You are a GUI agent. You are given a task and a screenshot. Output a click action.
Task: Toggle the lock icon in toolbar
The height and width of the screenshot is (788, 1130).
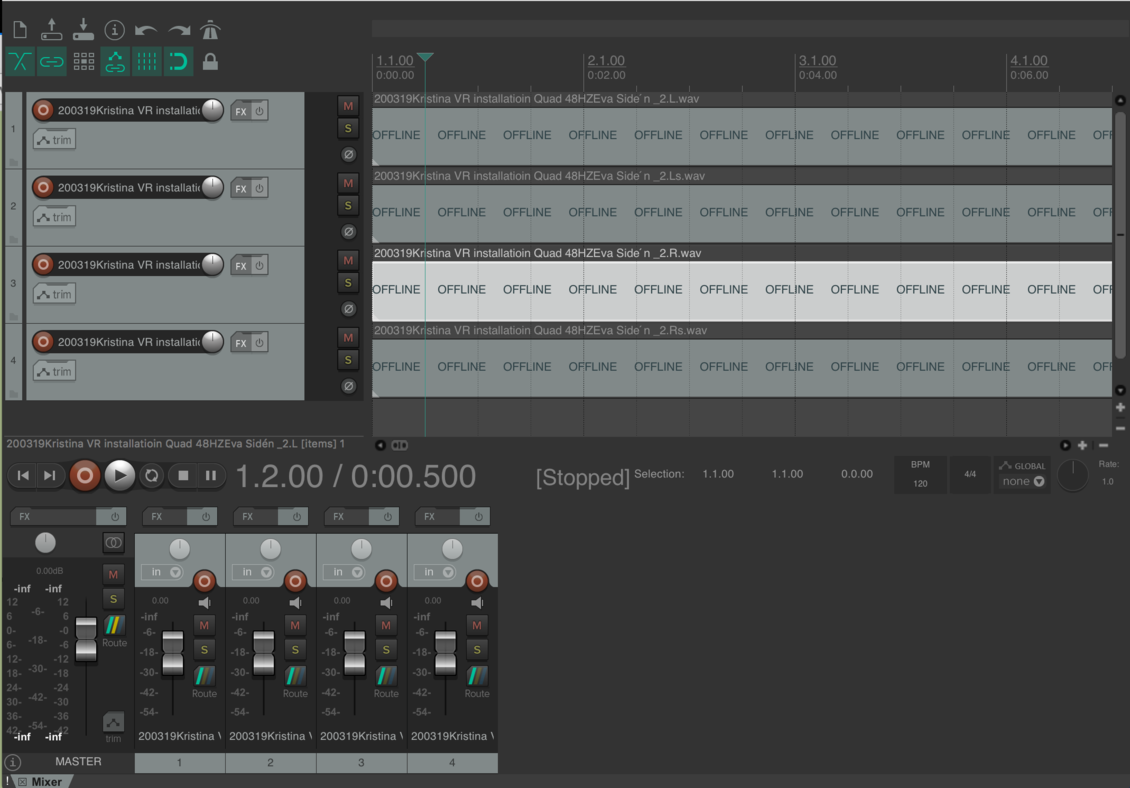tap(210, 62)
